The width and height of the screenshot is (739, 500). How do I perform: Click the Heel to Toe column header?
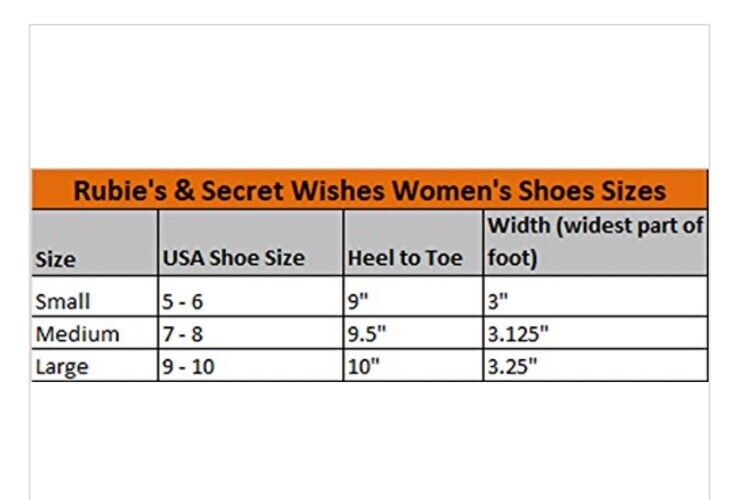click(x=413, y=242)
